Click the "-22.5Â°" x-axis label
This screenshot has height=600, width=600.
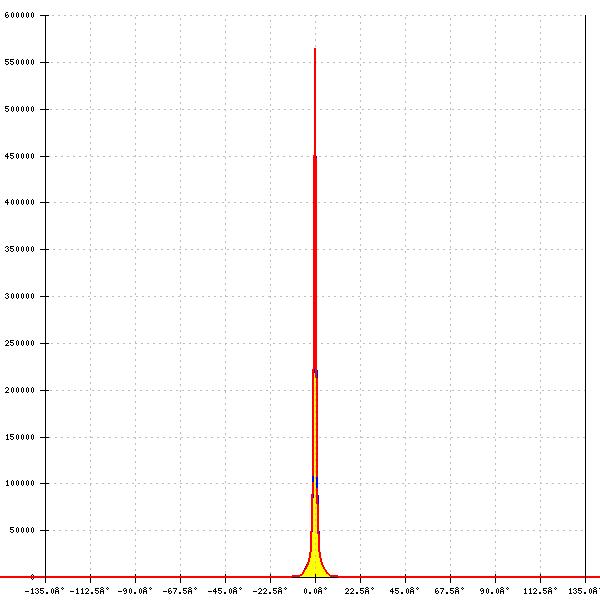[270, 591]
